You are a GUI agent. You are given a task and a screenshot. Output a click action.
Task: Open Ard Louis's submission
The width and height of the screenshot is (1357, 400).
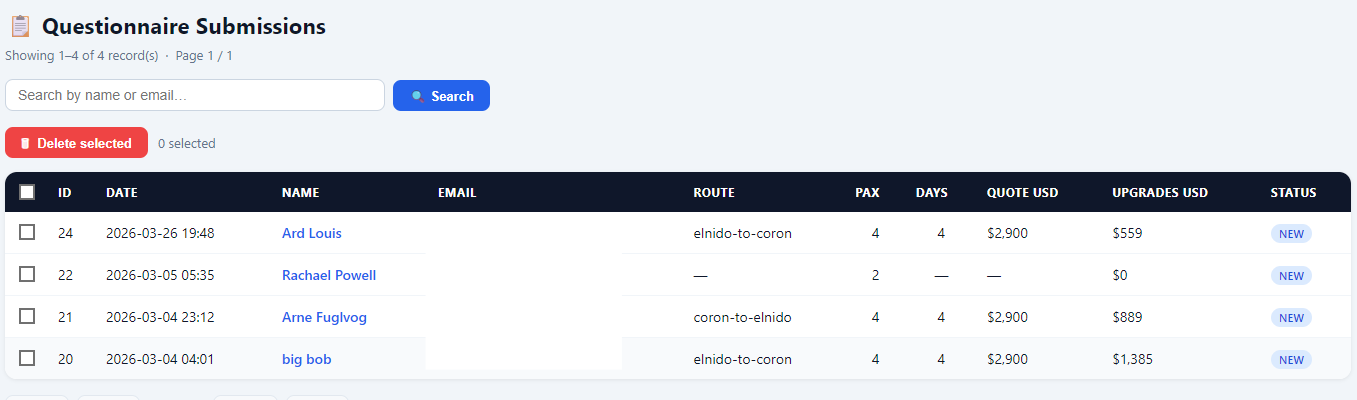(x=311, y=233)
